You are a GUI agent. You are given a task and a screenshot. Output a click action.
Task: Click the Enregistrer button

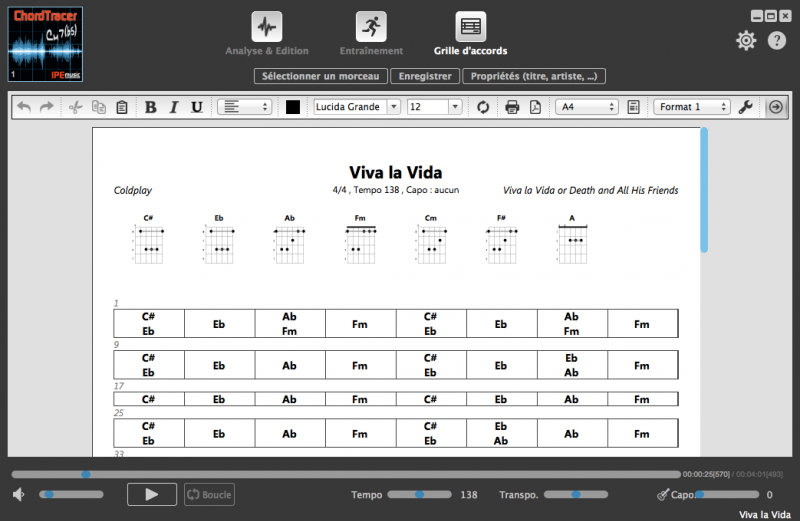point(425,76)
